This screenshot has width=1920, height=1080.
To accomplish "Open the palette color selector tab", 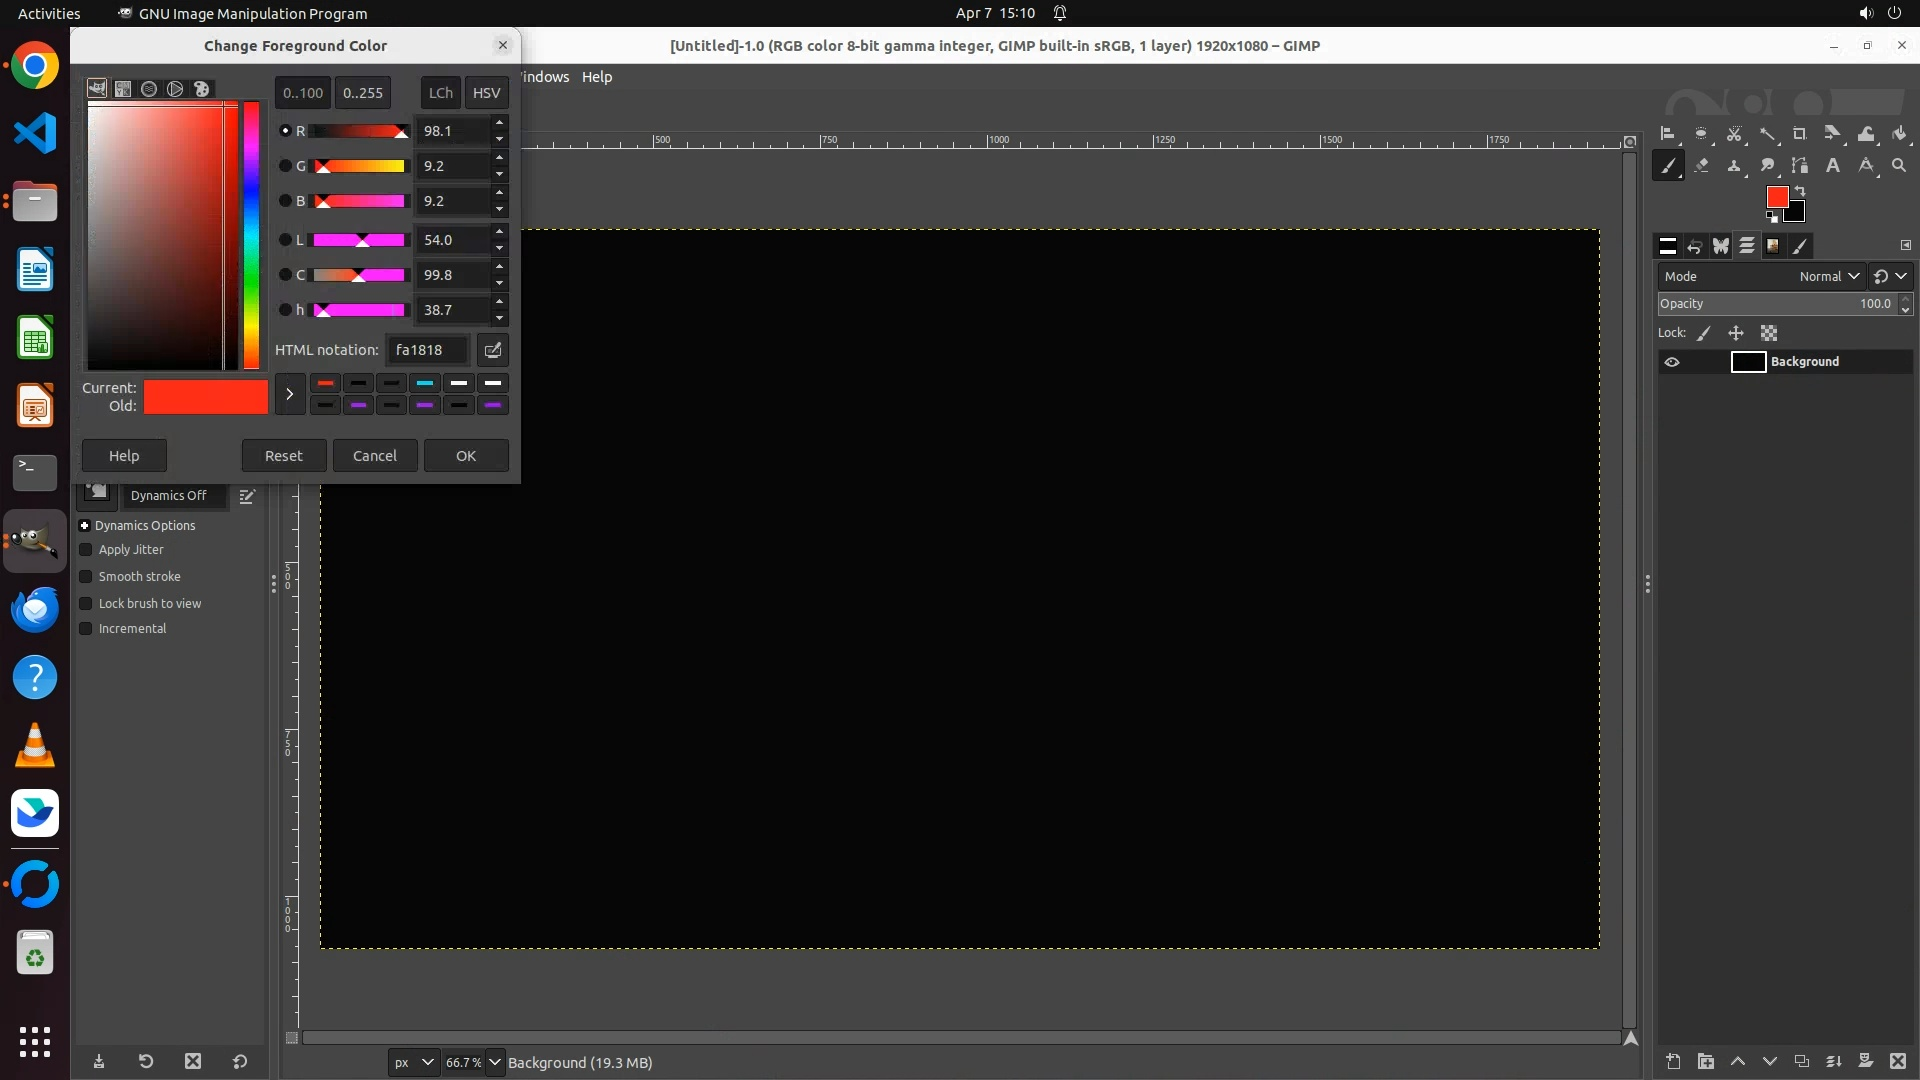I will (x=201, y=89).
